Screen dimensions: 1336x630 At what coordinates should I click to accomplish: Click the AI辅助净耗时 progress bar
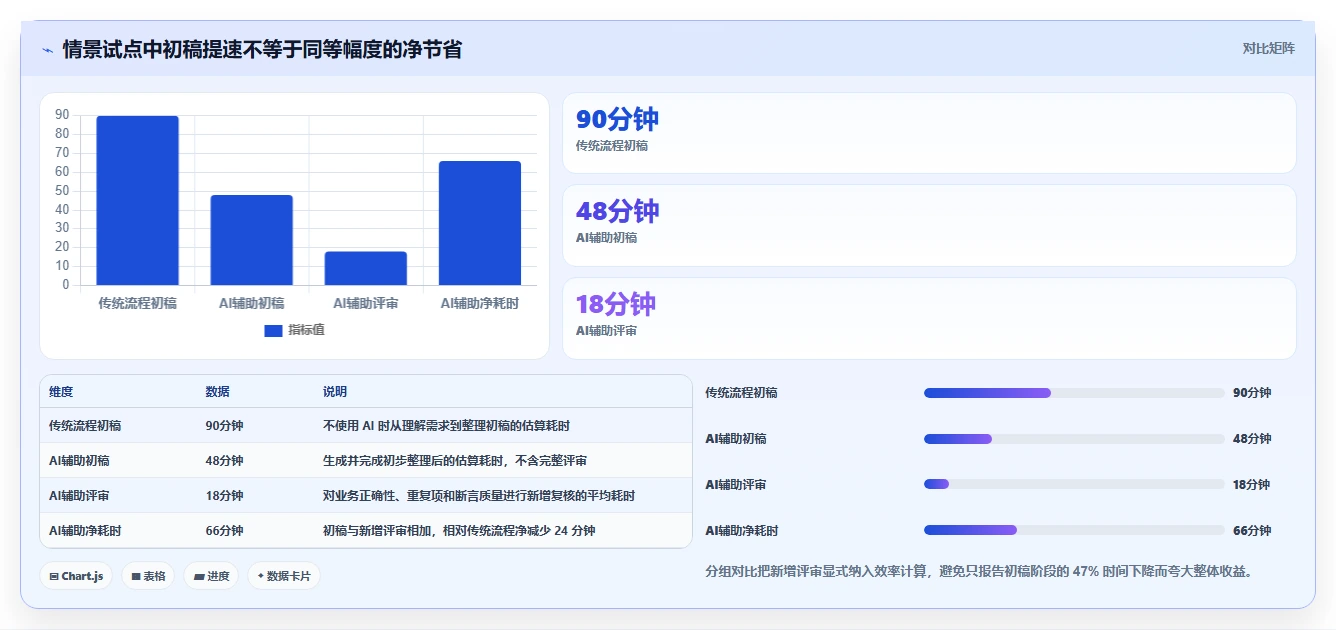coord(1074,531)
